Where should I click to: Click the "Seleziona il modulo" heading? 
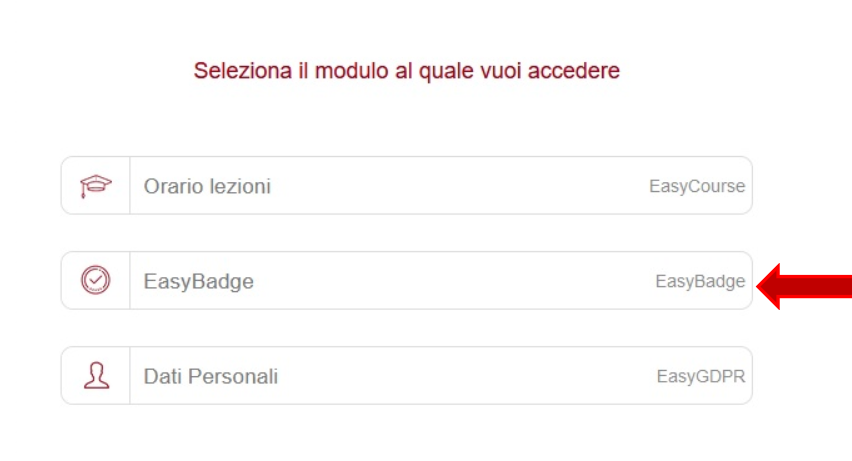[x=406, y=71]
